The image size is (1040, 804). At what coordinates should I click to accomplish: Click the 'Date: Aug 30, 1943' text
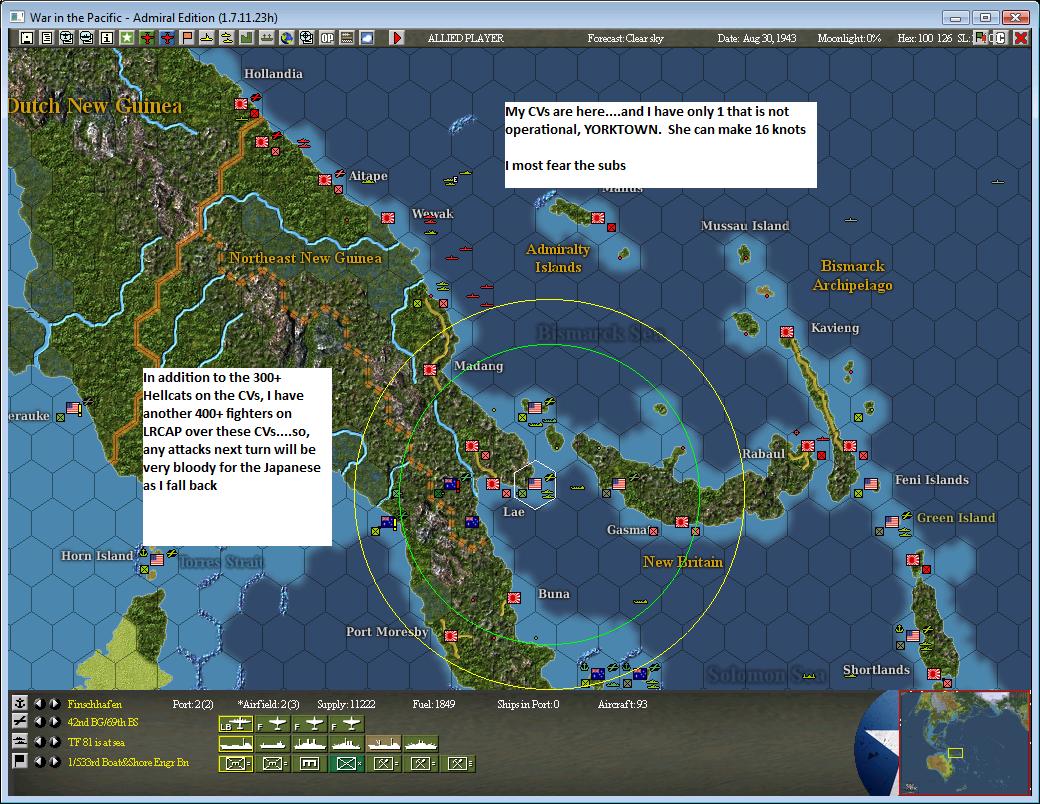tap(757, 38)
